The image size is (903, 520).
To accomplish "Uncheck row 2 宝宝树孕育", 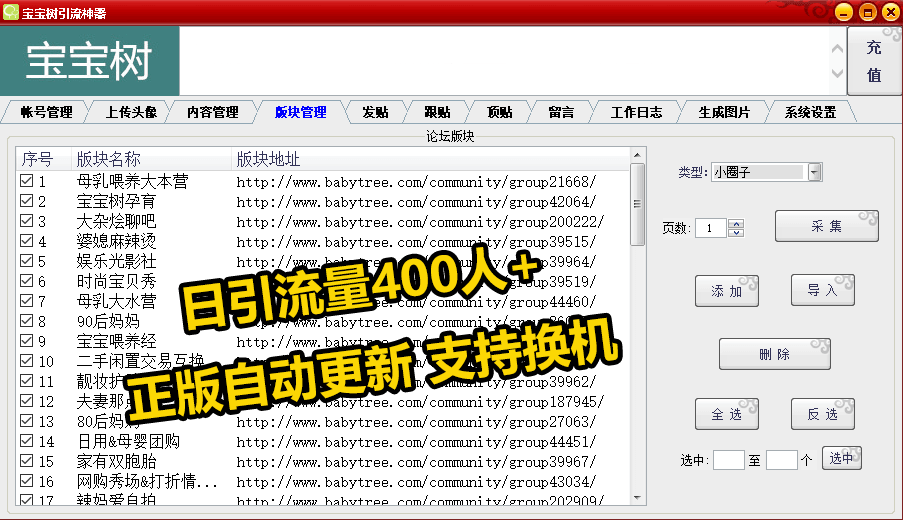I will point(26,201).
